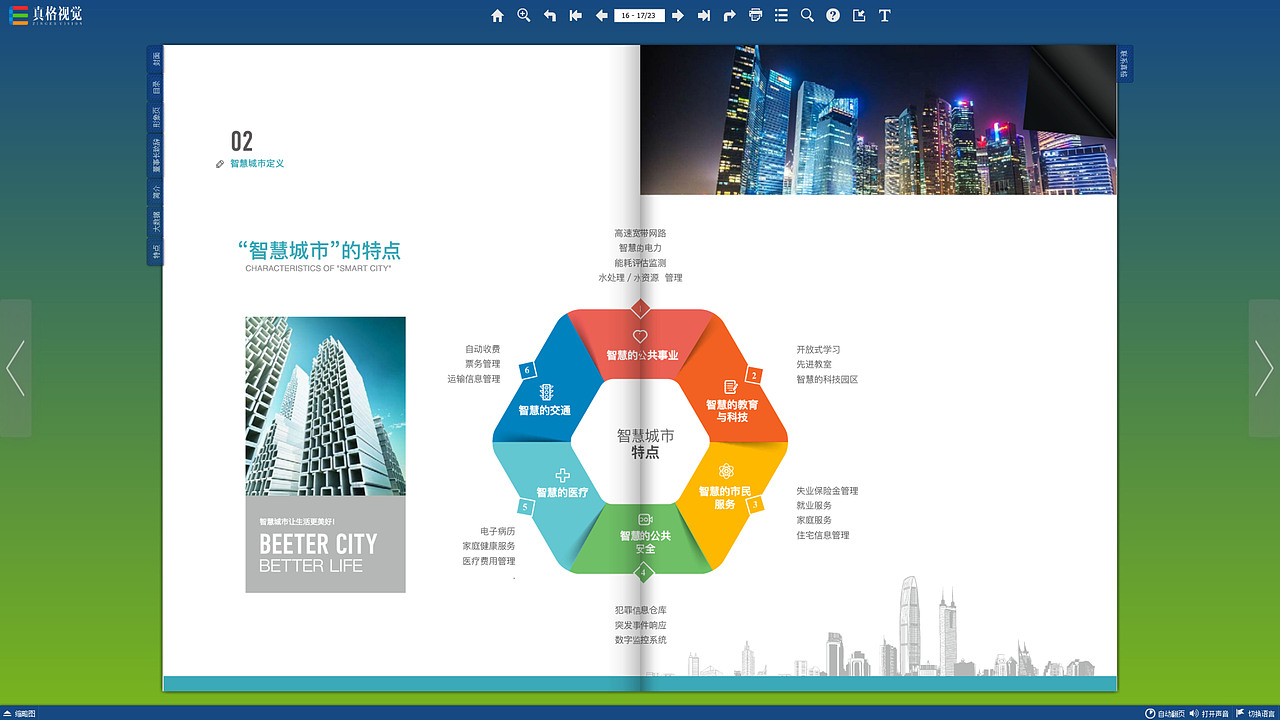The image size is (1280, 720).
Task: Click the text 失业保险金管理
Action: tap(827, 491)
